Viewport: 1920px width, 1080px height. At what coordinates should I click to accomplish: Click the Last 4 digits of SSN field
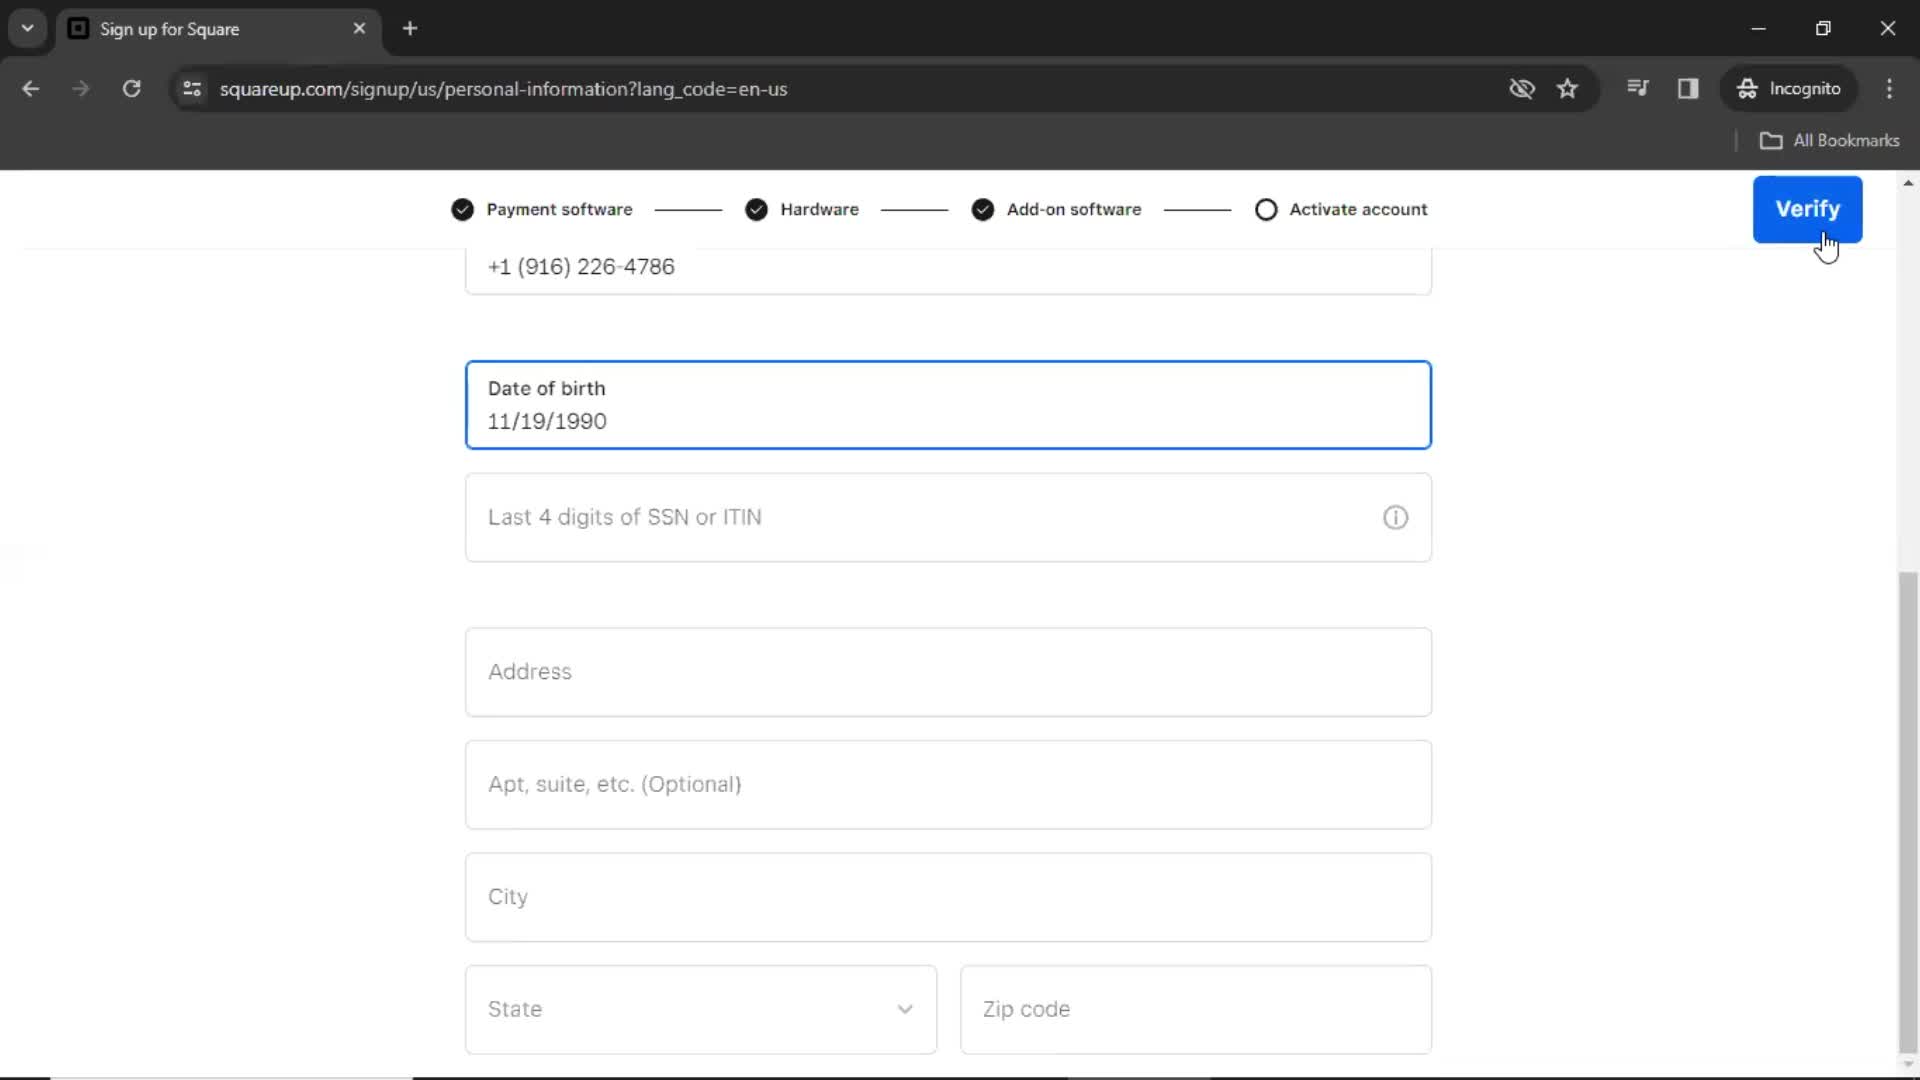click(948, 517)
